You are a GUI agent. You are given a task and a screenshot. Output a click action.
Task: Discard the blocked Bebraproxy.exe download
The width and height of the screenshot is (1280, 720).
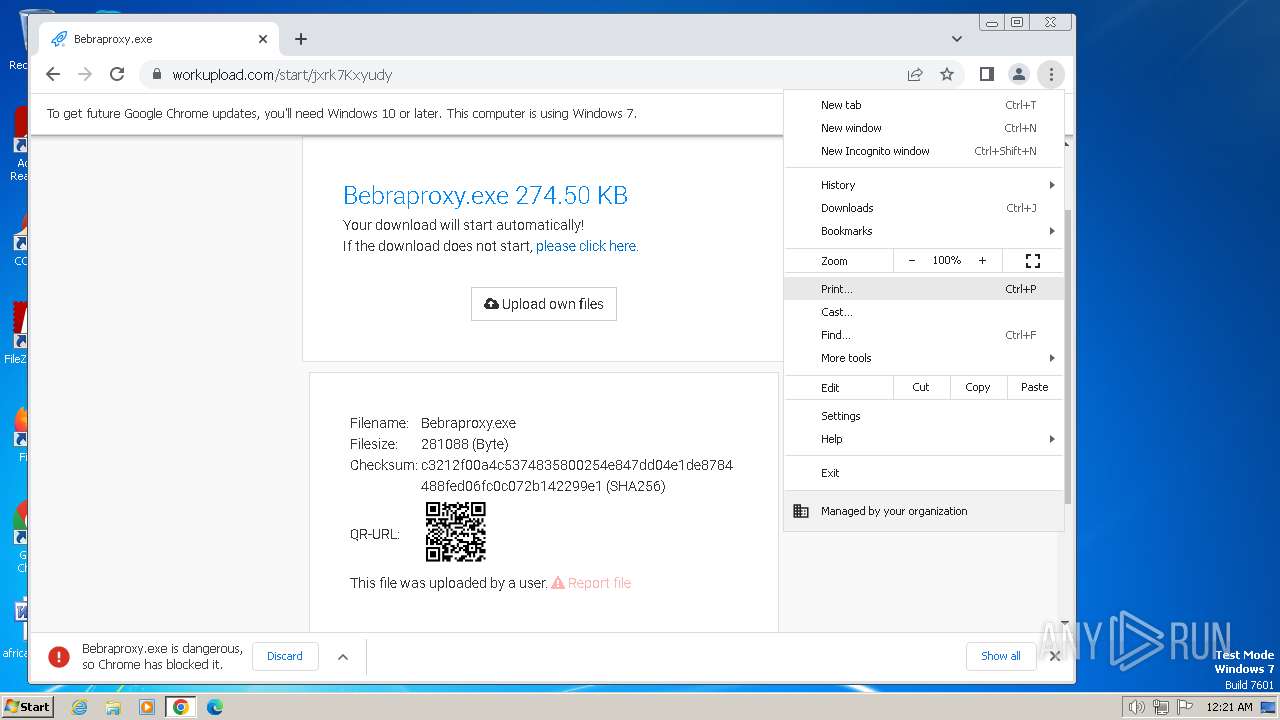point(285,656)
